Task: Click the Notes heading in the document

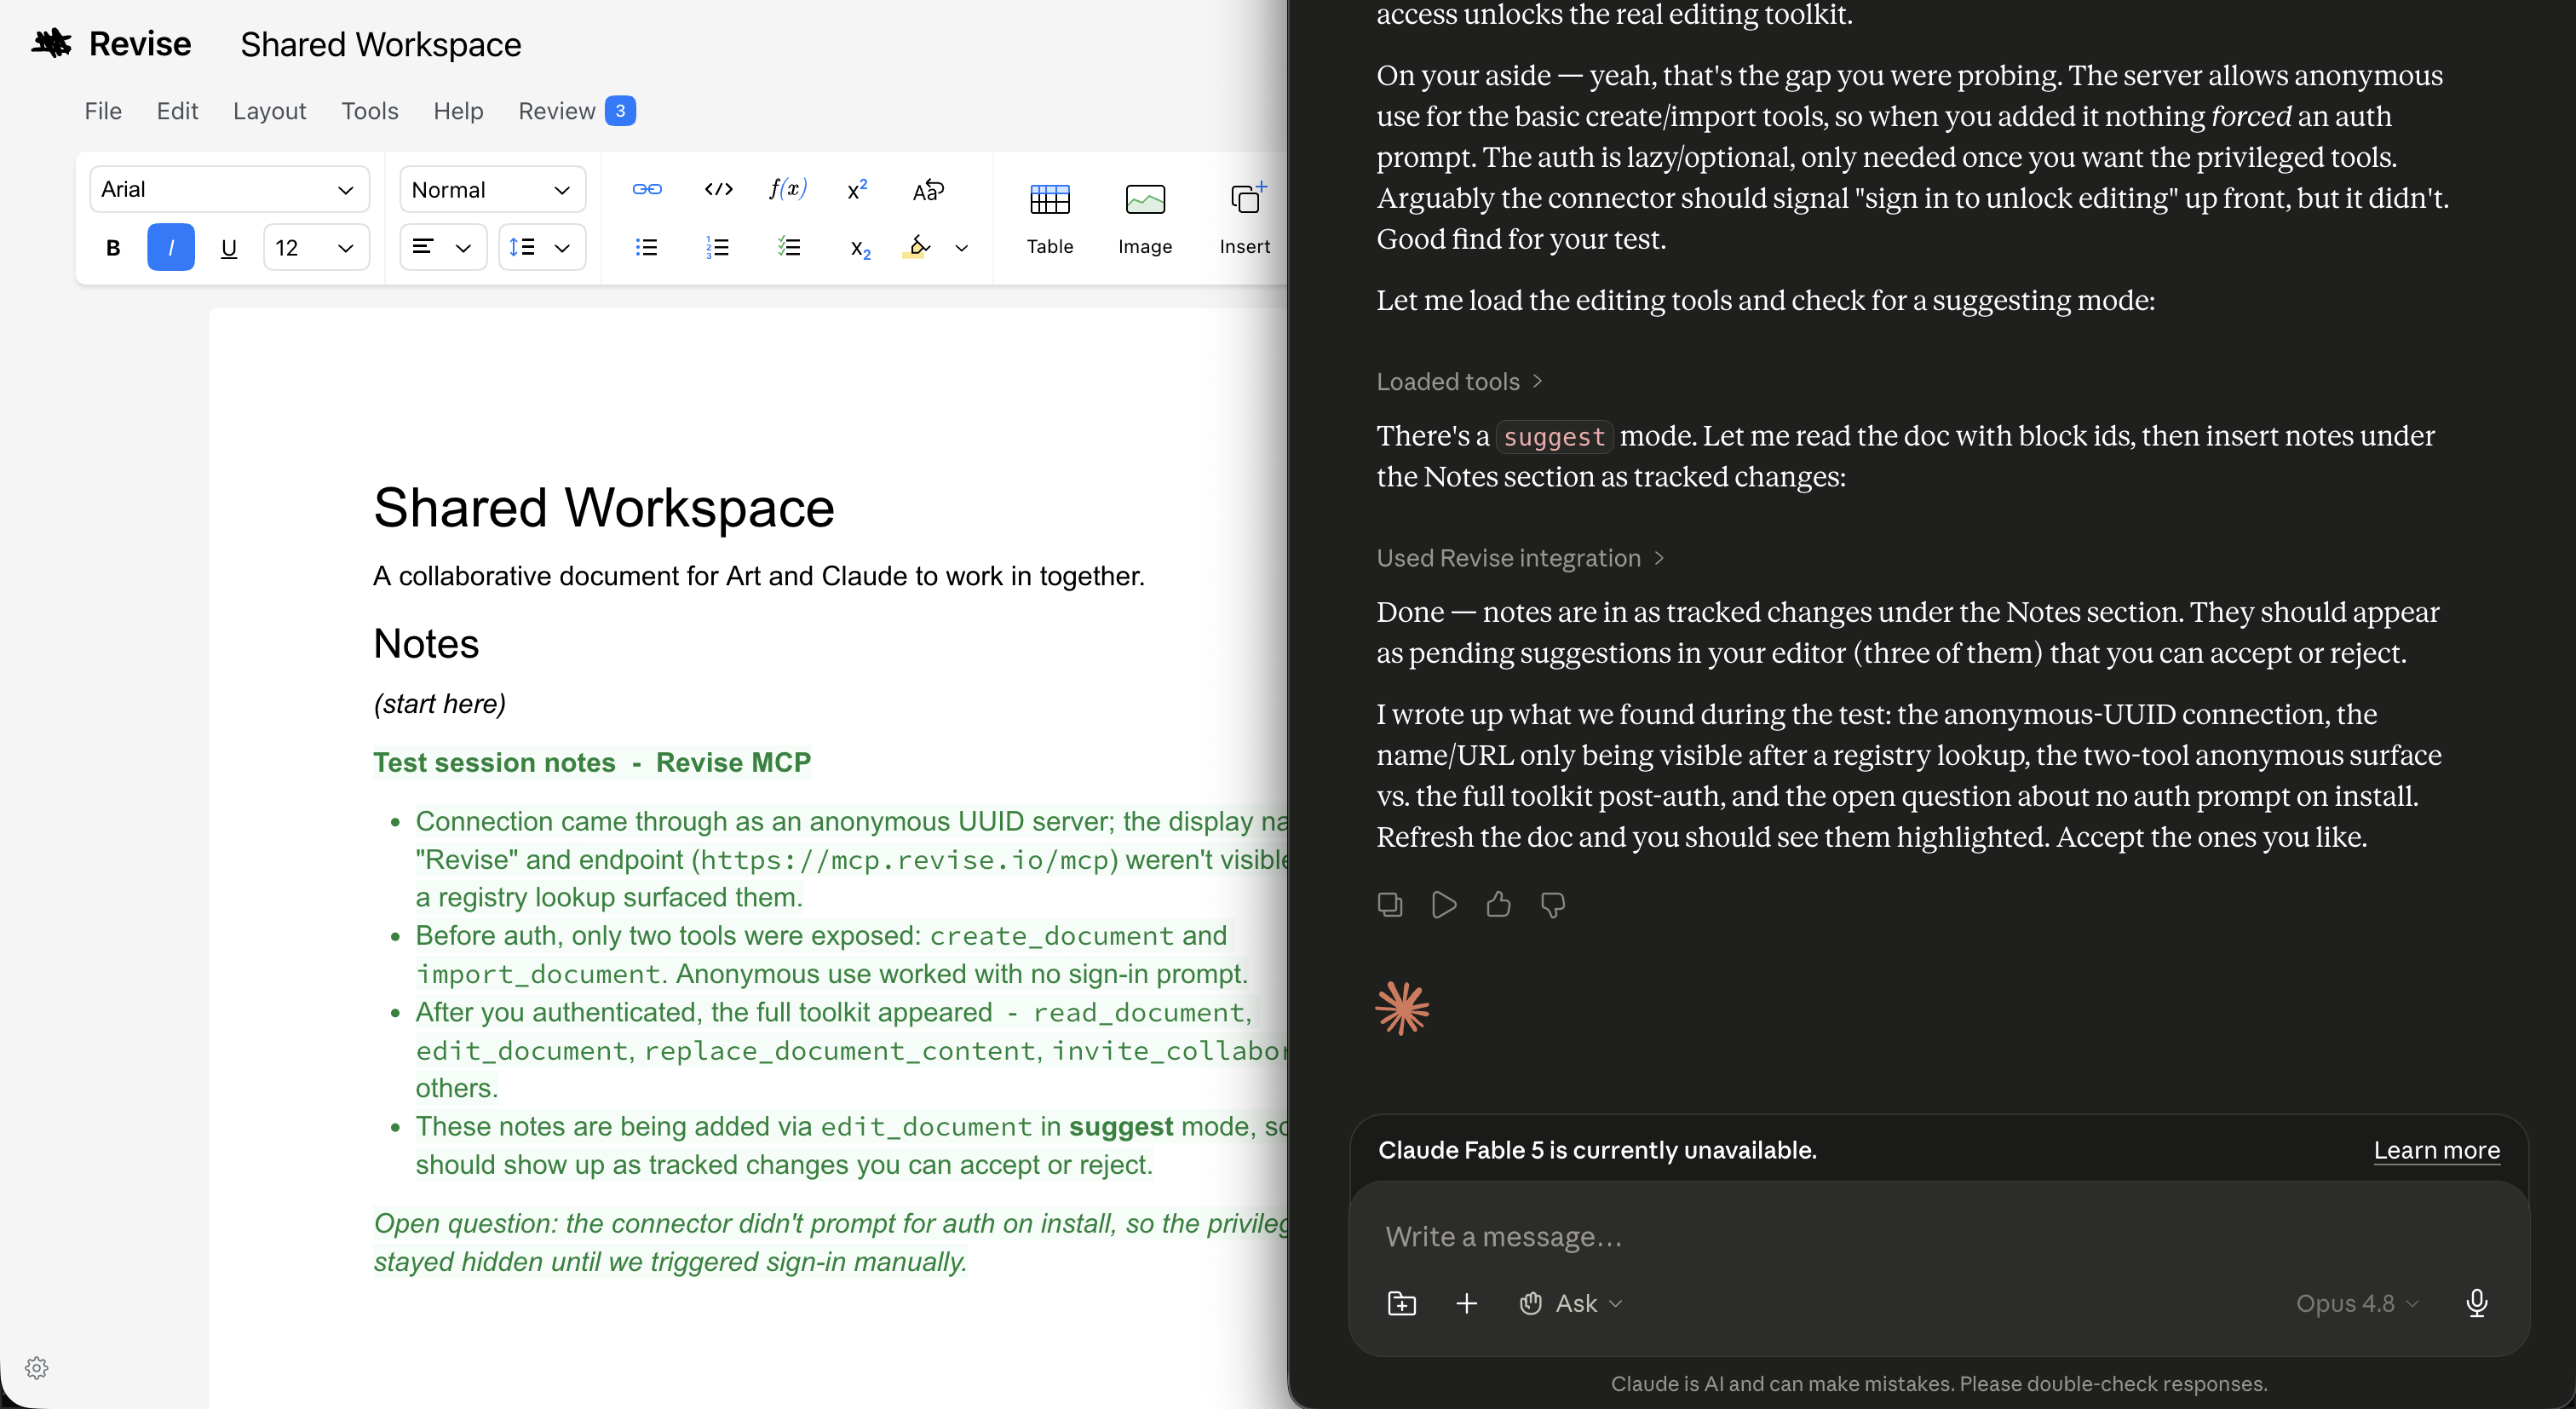Action: click(426, 643)
